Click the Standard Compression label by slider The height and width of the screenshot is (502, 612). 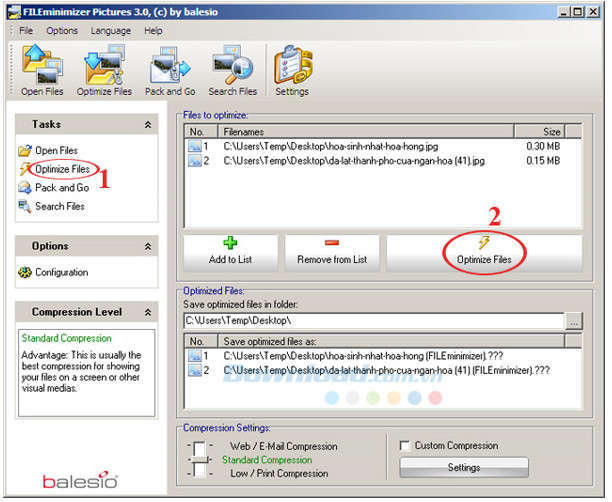pos(267,460)
